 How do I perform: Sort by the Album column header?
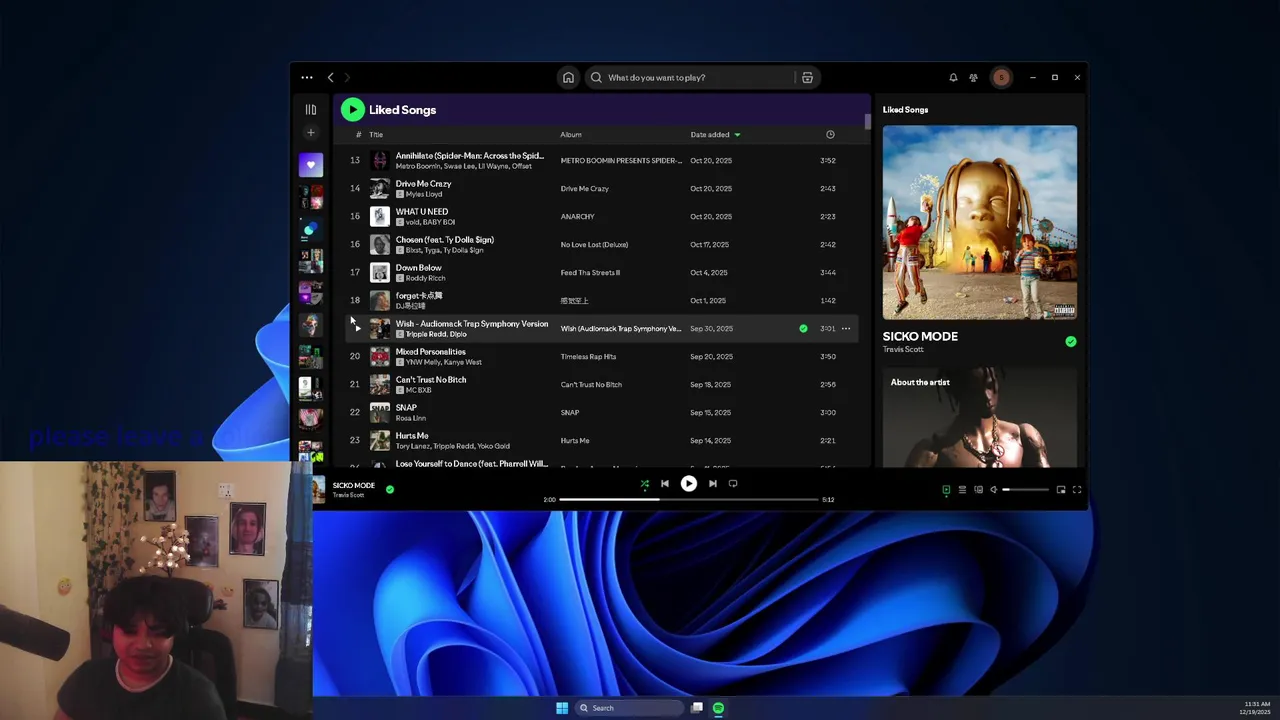[x=571, y=134]
